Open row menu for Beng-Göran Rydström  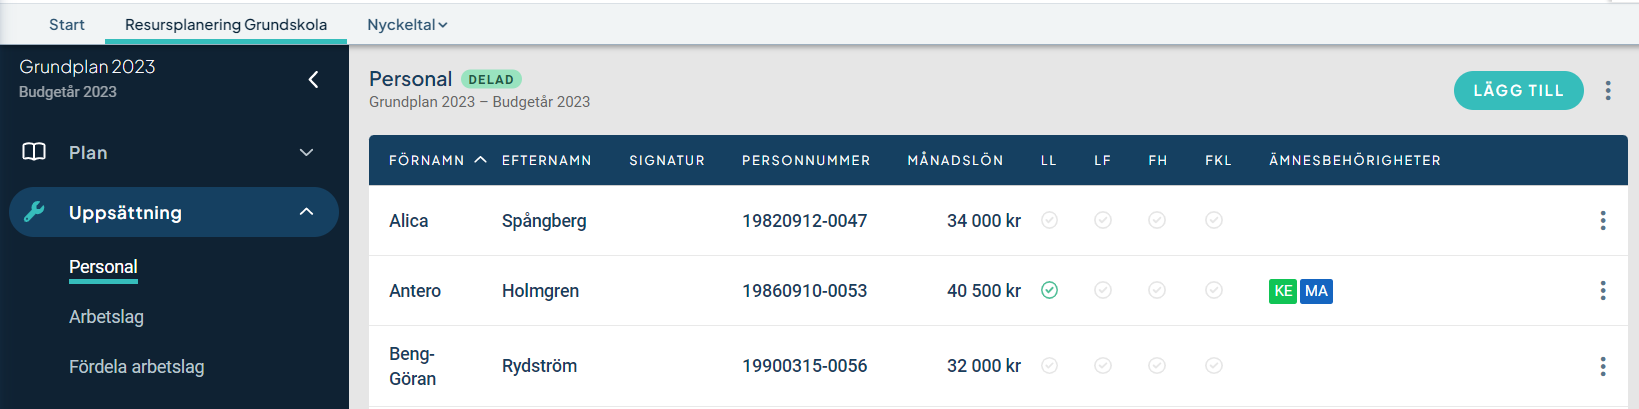click(x=1603, y=367)
